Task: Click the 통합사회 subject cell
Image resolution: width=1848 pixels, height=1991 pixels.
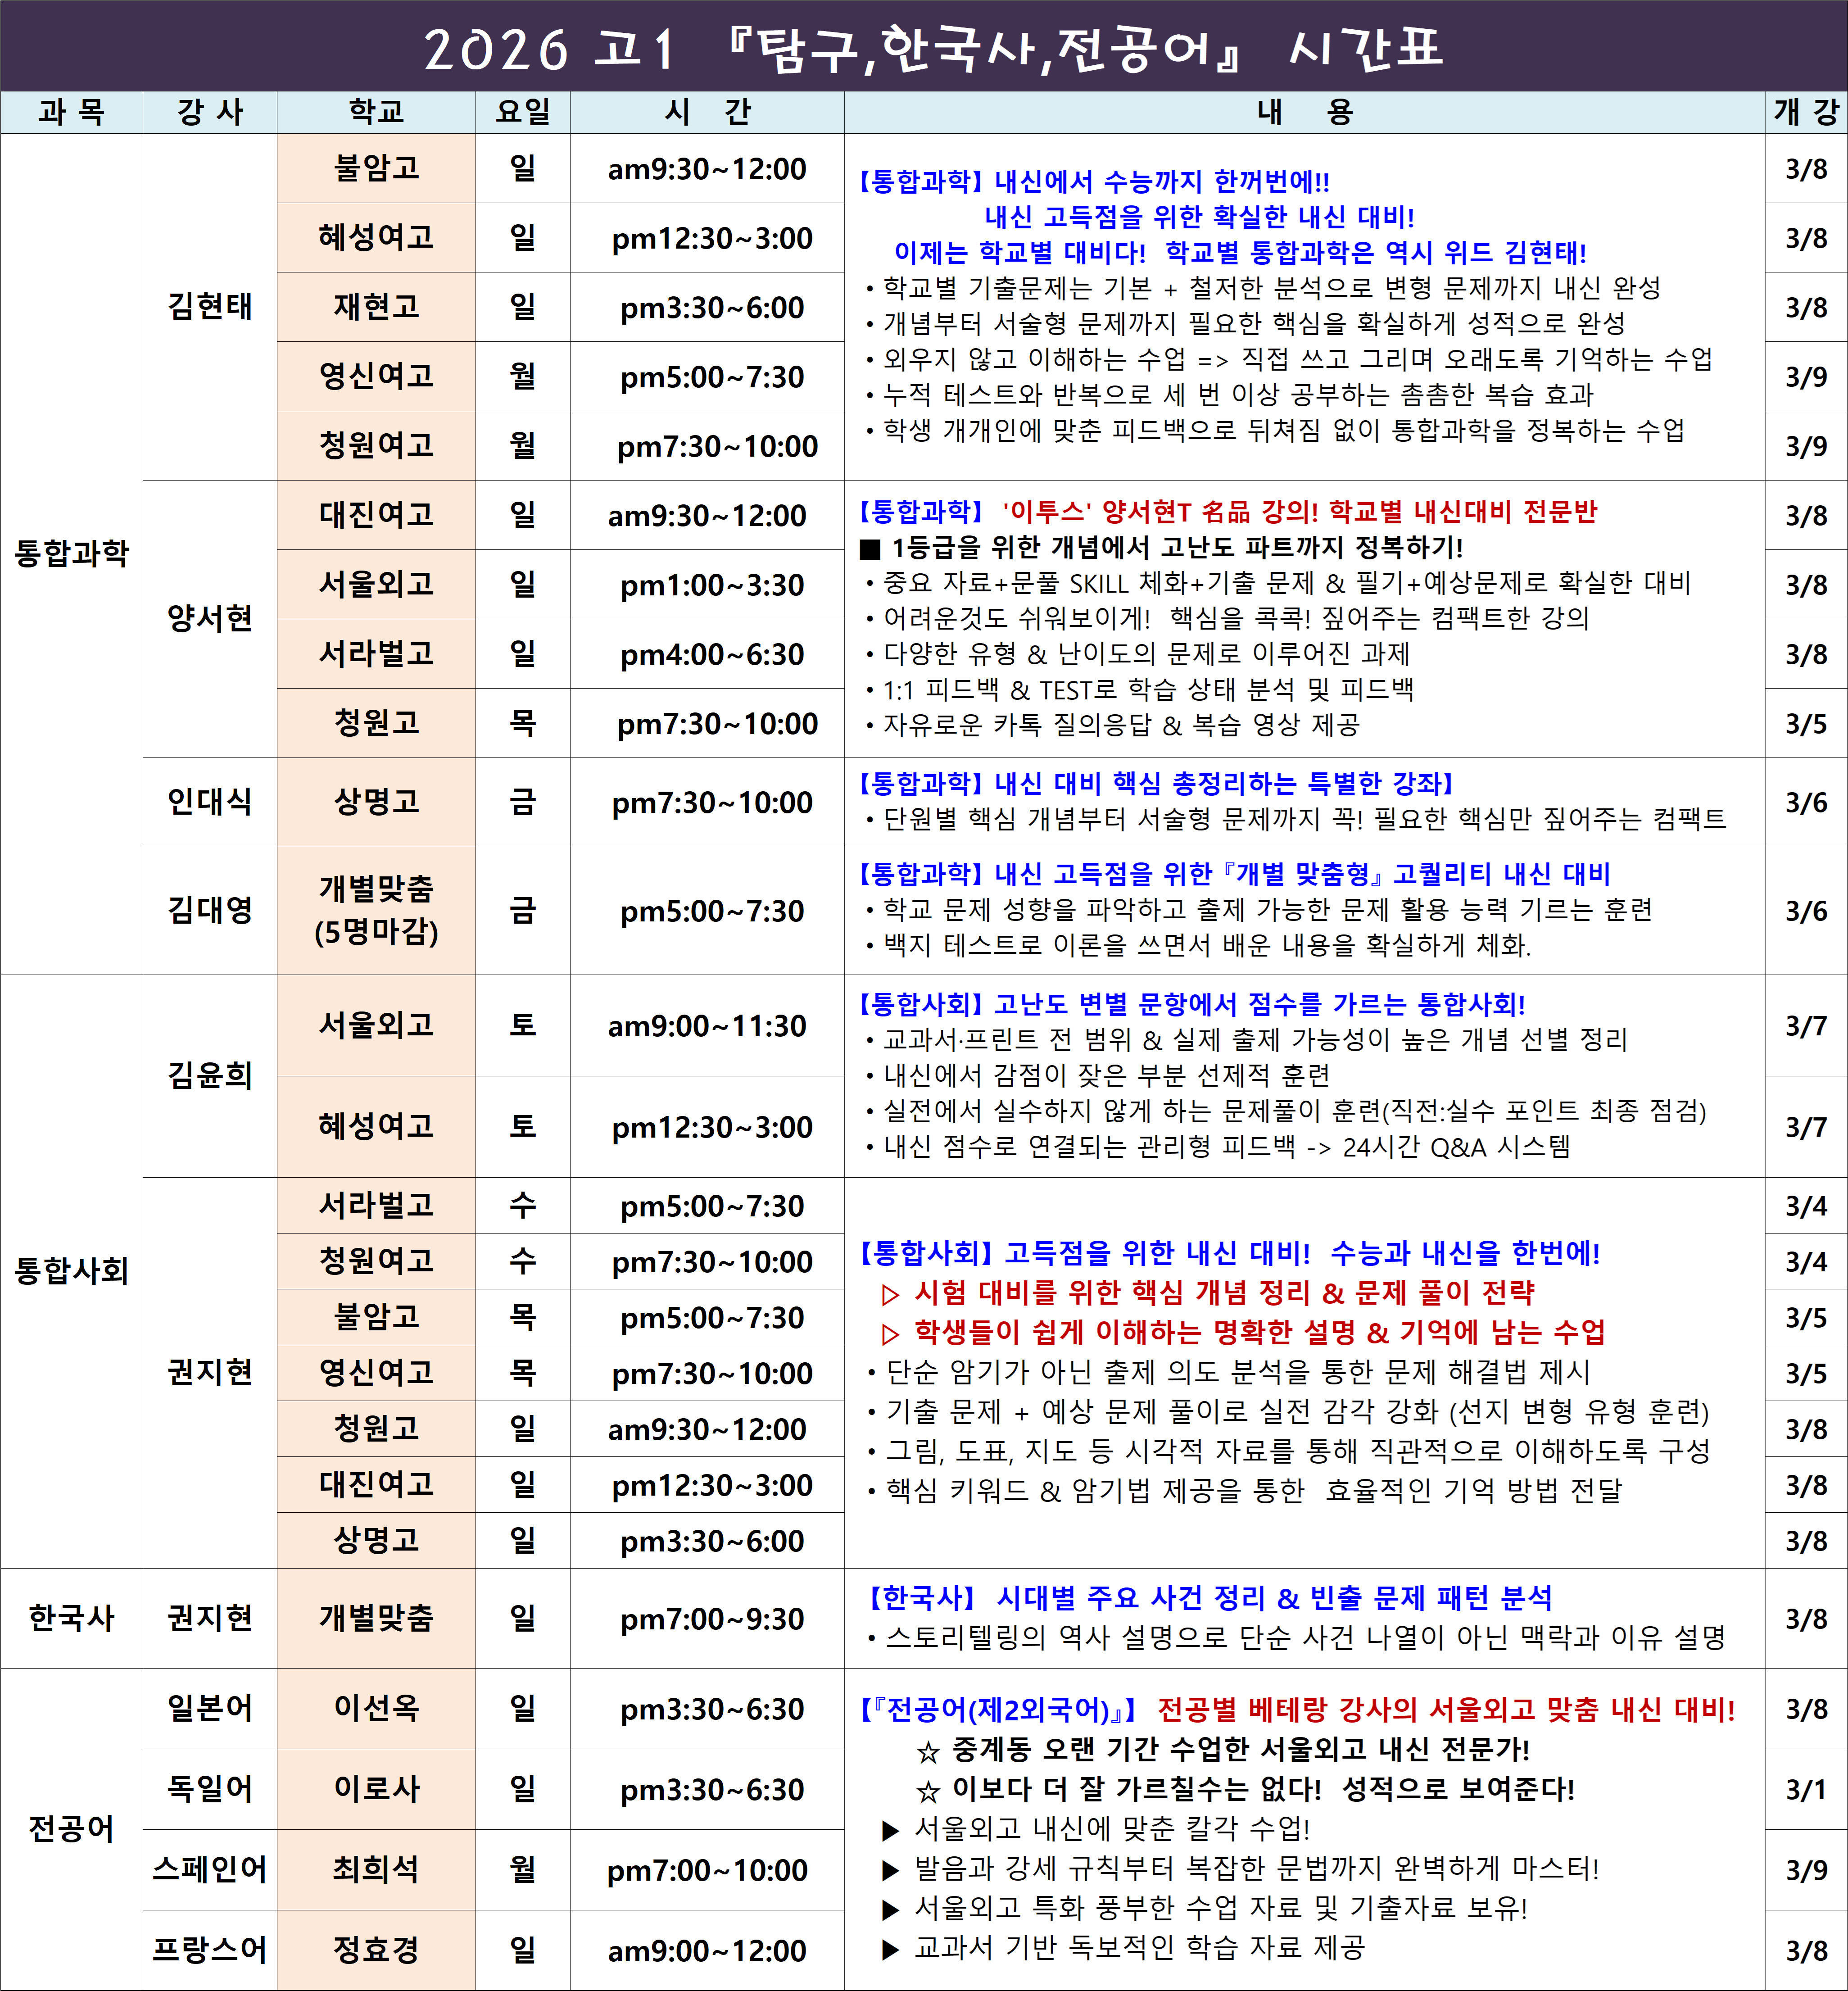Action: tap(71, 1271)
